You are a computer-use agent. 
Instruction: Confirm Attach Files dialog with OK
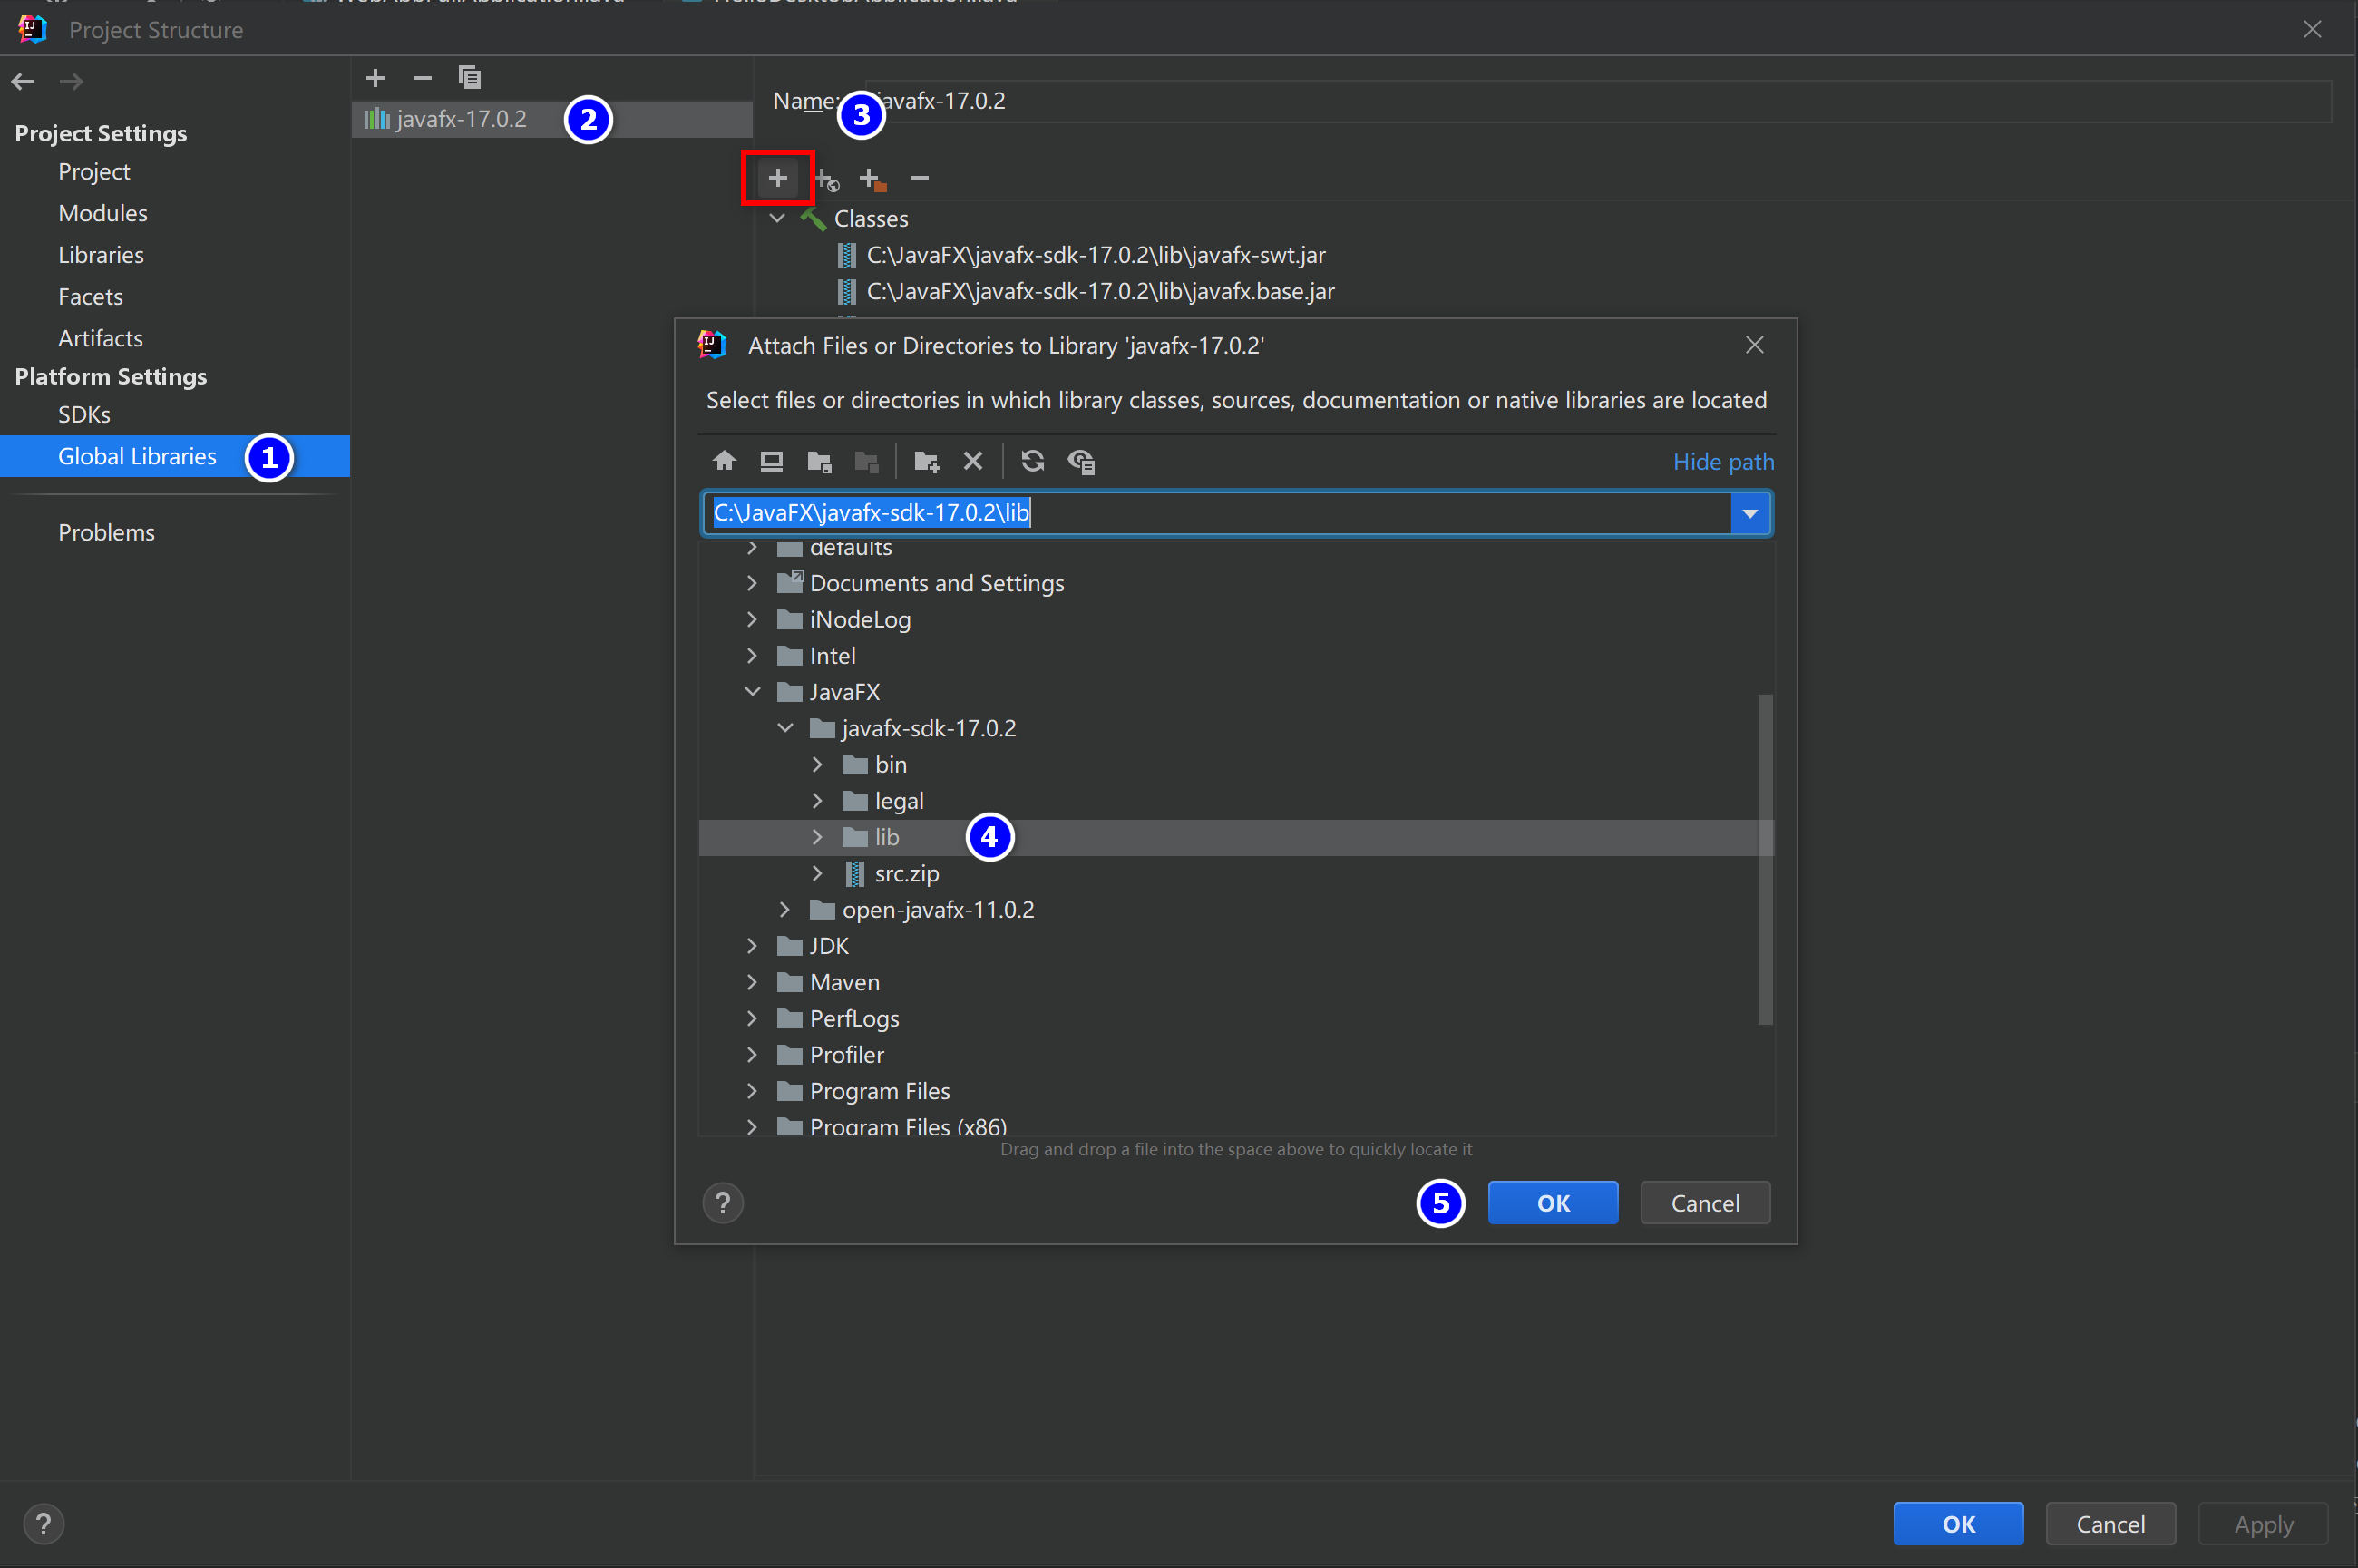[x=1552, y=1203]
